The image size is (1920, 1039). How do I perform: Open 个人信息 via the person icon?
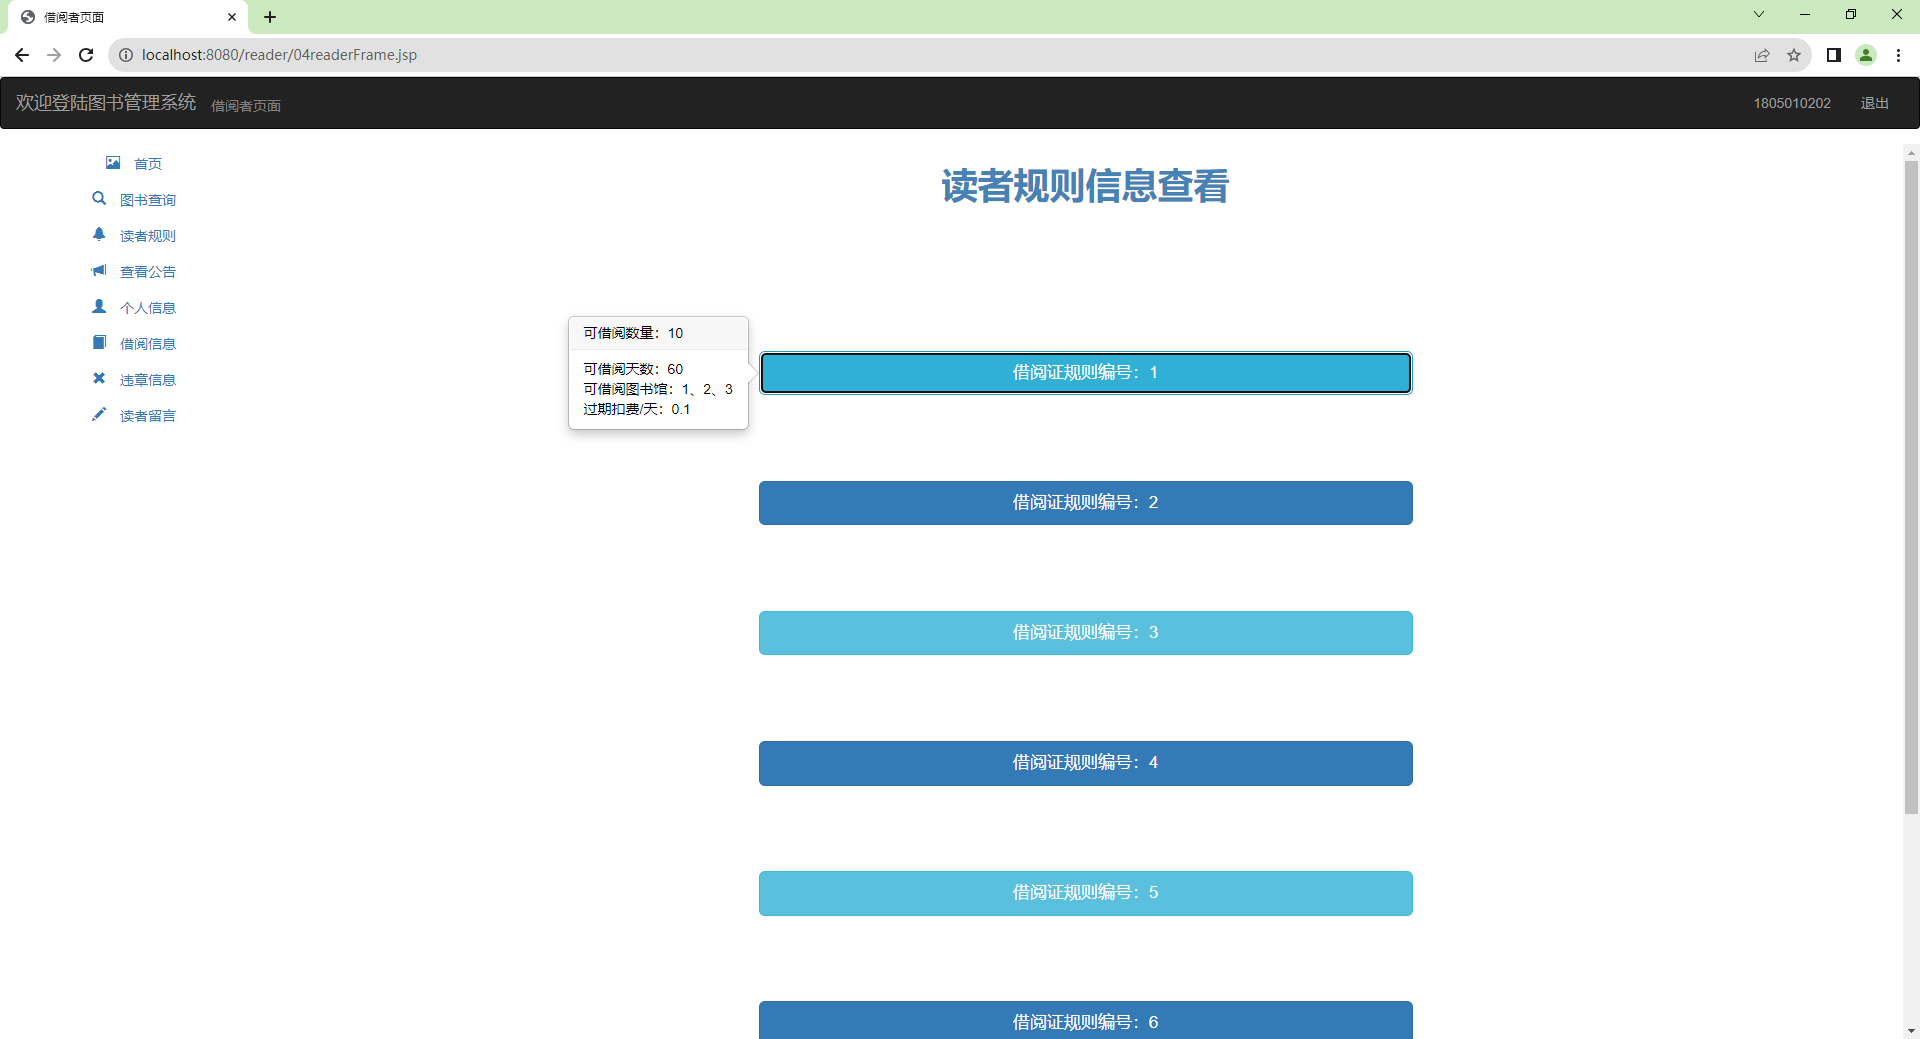coord(99,306)
